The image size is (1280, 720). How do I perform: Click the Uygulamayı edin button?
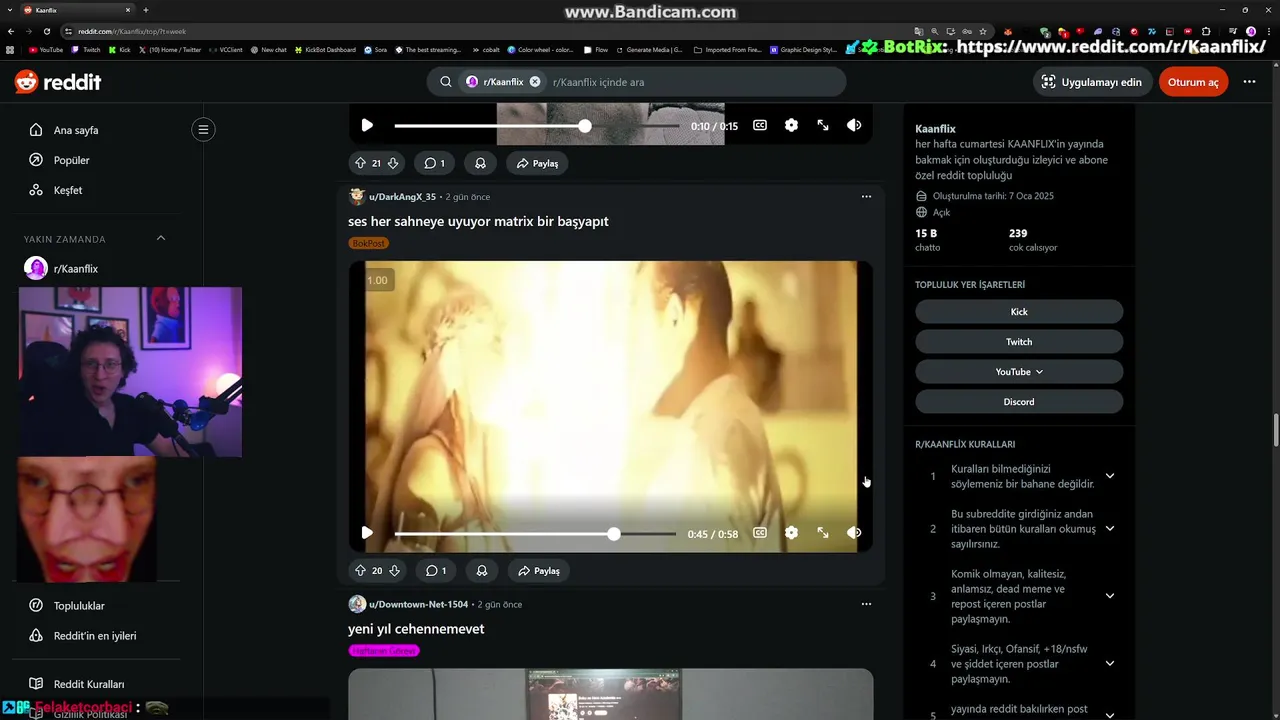(x=1091, y=82)
